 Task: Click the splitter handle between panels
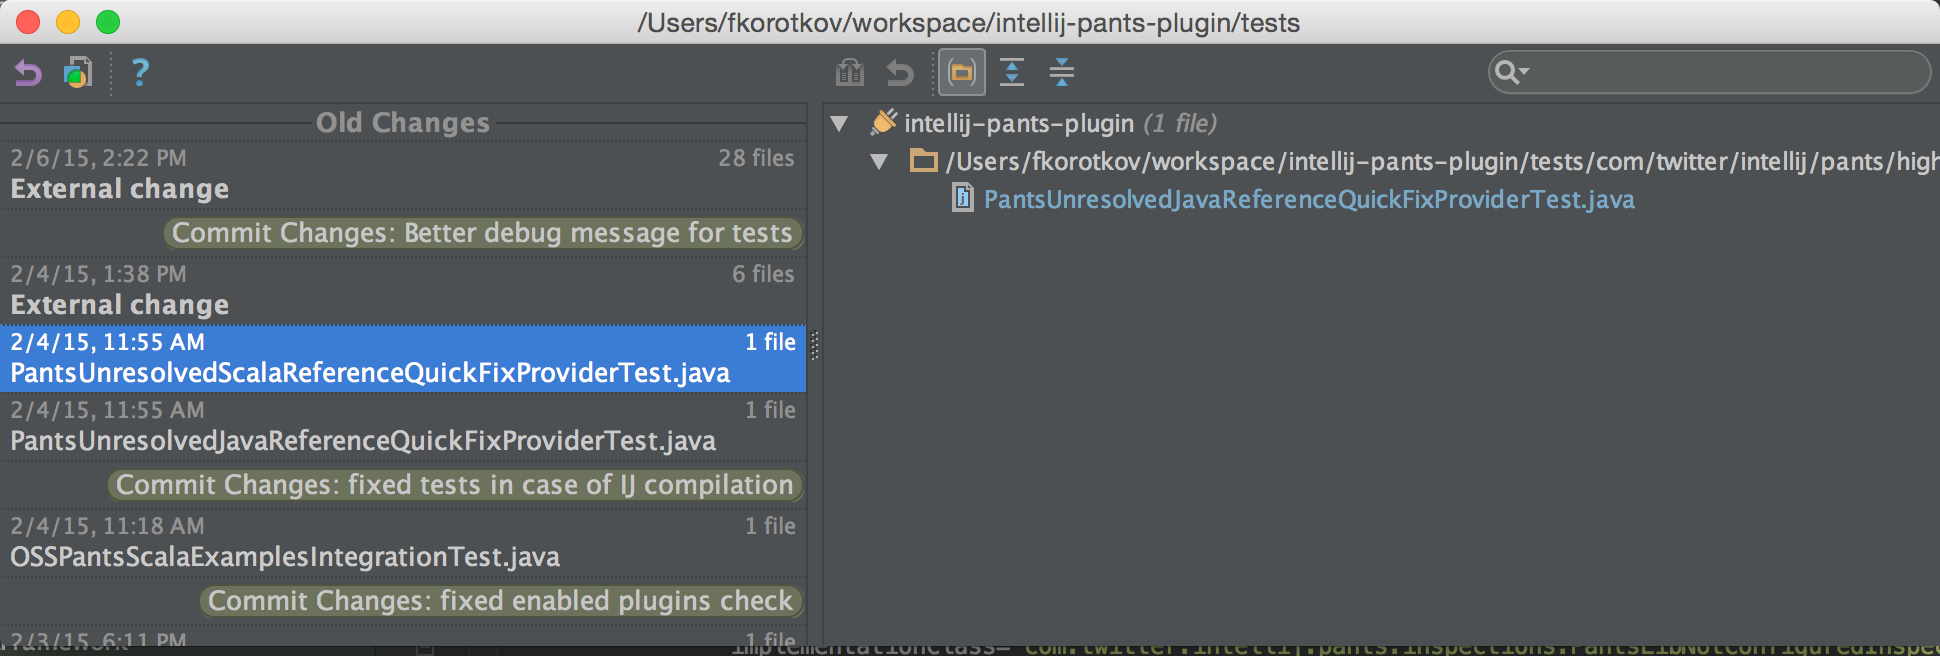click(815, 346)
